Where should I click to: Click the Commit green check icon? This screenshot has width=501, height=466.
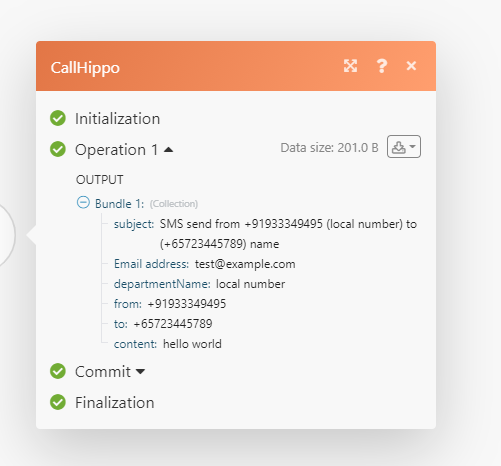tap(58, 371)
